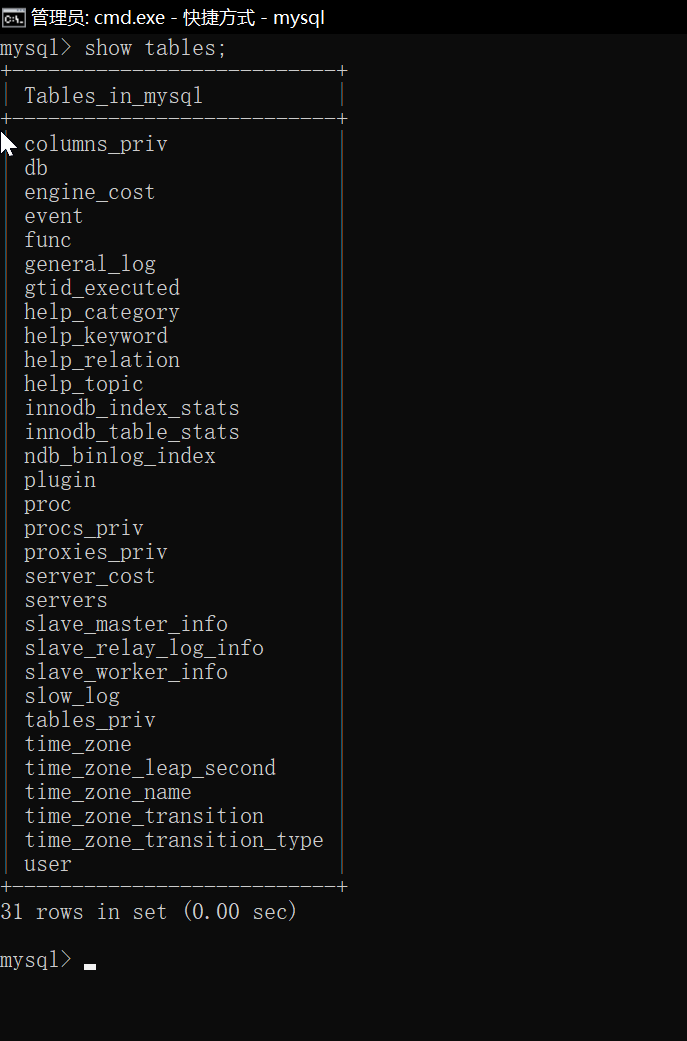The height and width of the screenshot is (1041, 687).
Task: Click the innodb_index_stats row
Action: tap(132, 408)
